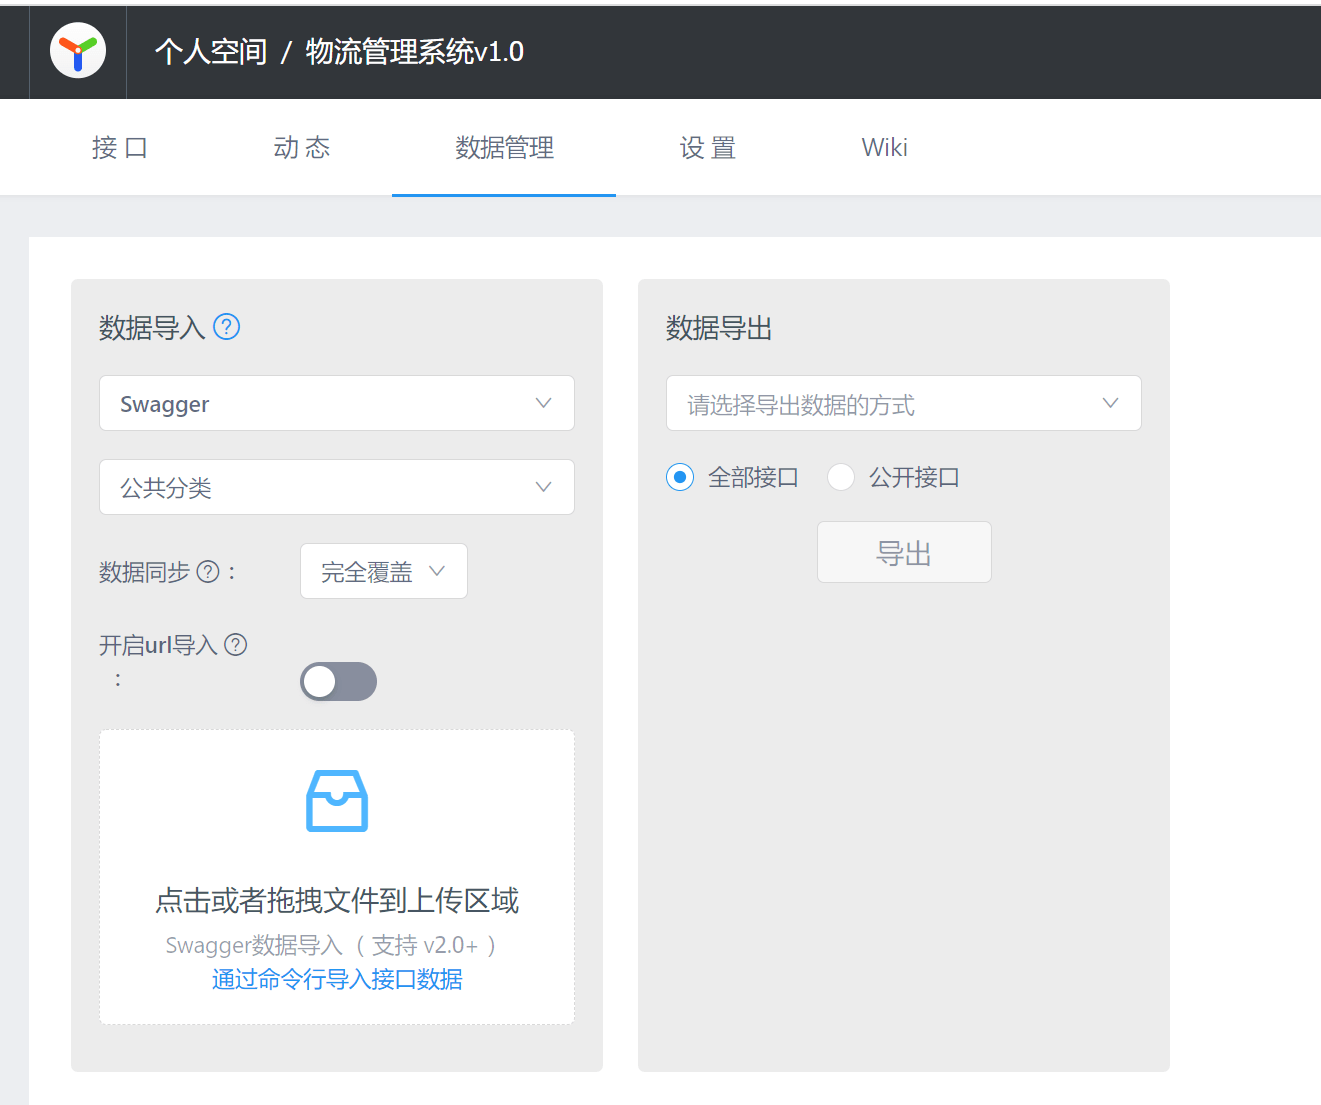Select the 全部接口 radio button
This screenshot has height=1105, width=1321.
pos(680,477)
